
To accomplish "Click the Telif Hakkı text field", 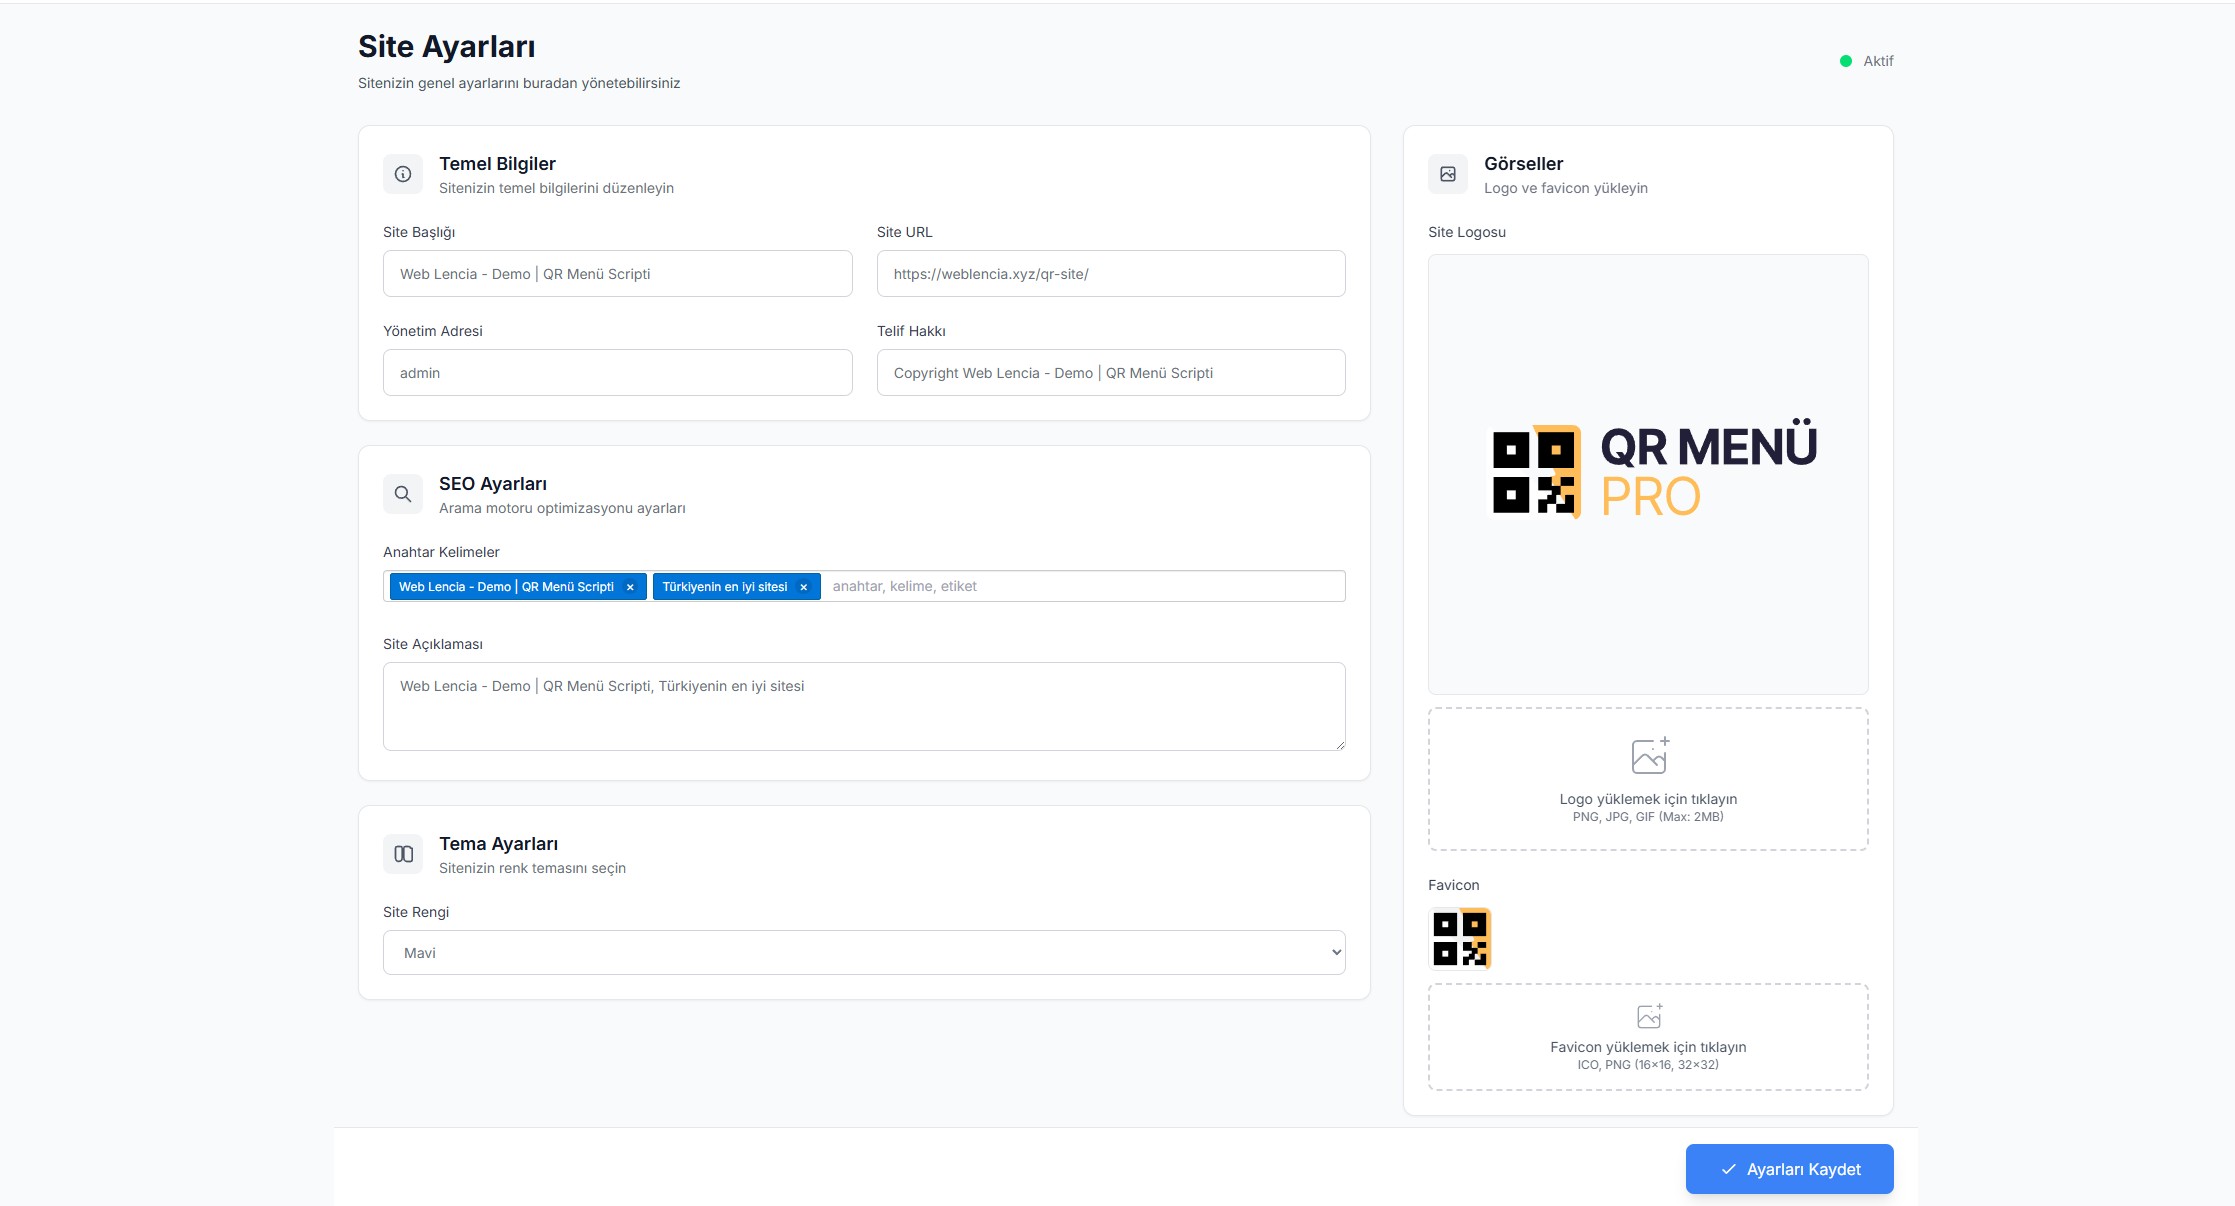I will click(x=1110, y=373).
